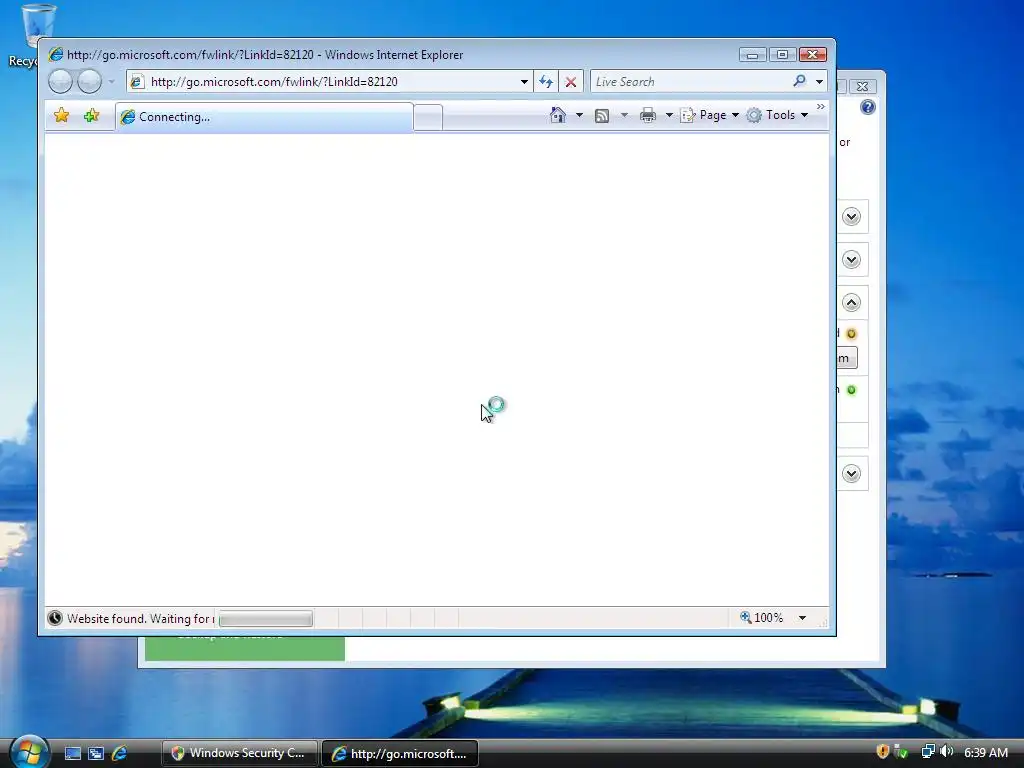Click the zoom level 100% button
1024x768 pixels.
[761, 617]
